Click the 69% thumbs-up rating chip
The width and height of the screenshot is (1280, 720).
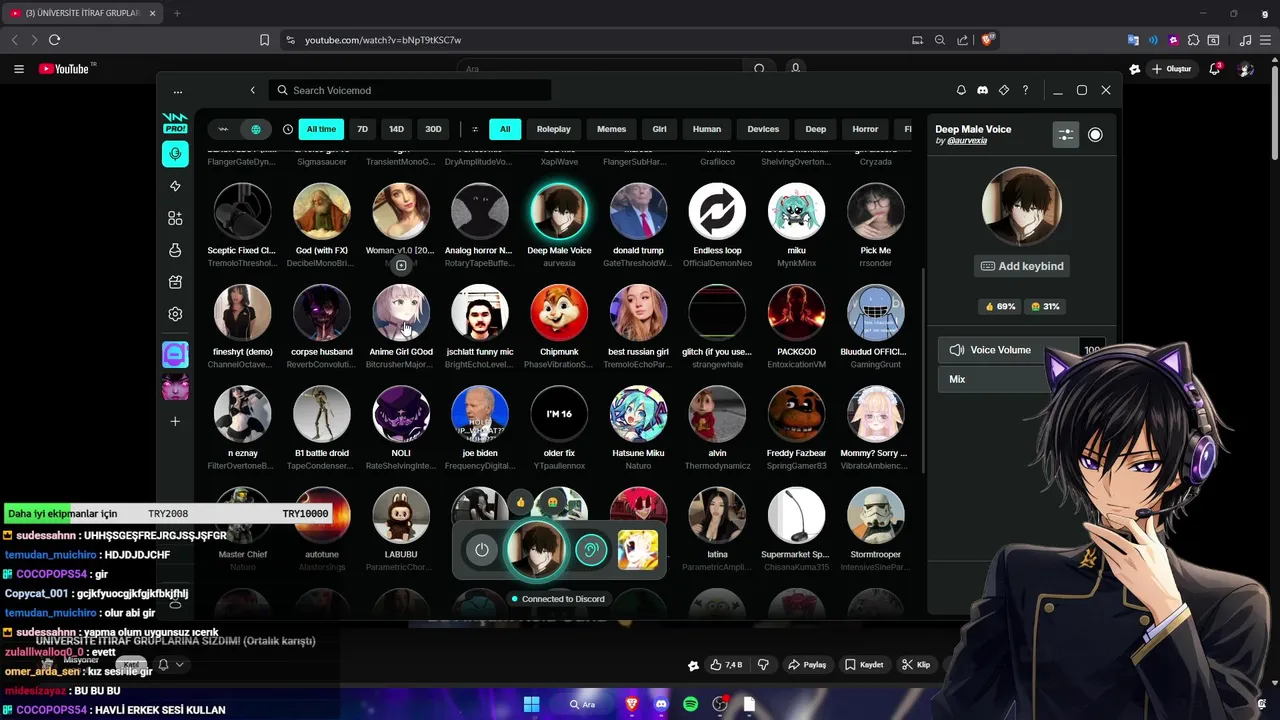pos(1000,307)
